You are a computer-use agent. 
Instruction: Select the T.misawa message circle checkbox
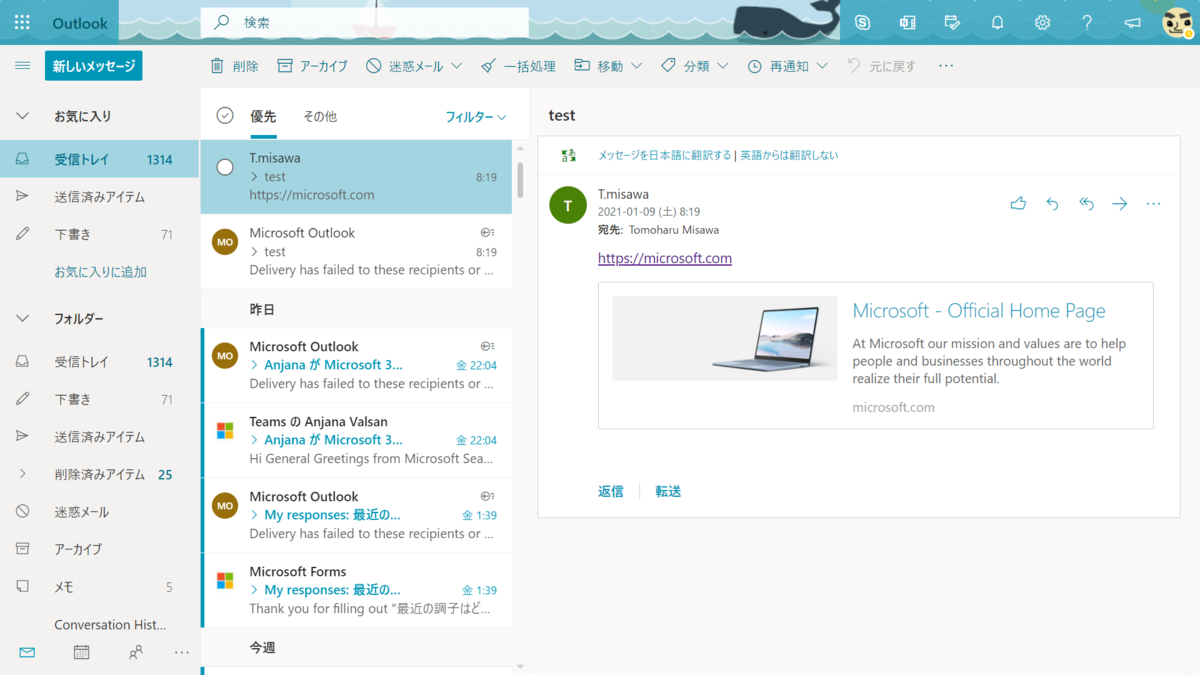point(225,167)
